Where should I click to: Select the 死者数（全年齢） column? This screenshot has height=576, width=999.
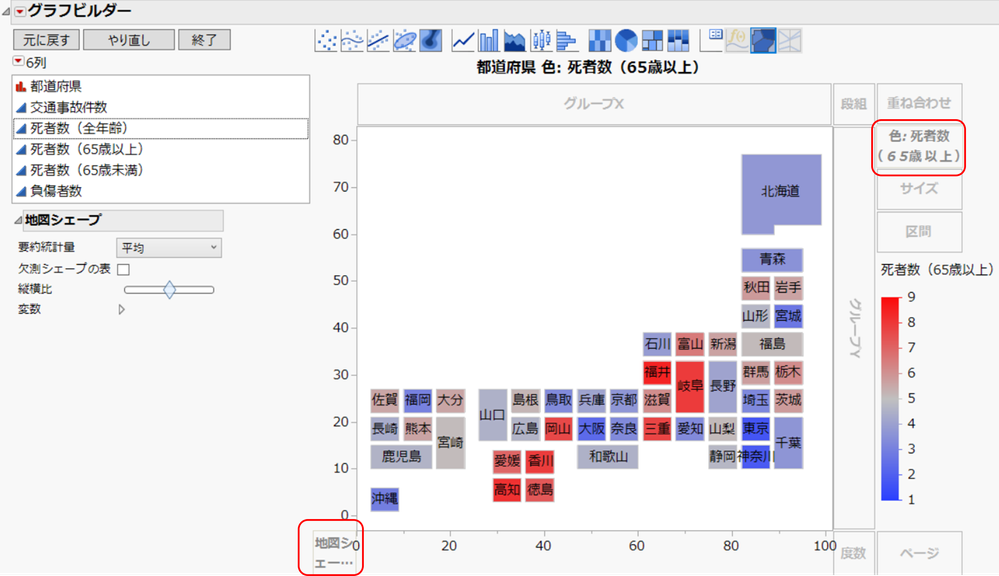tap(161, 129)
